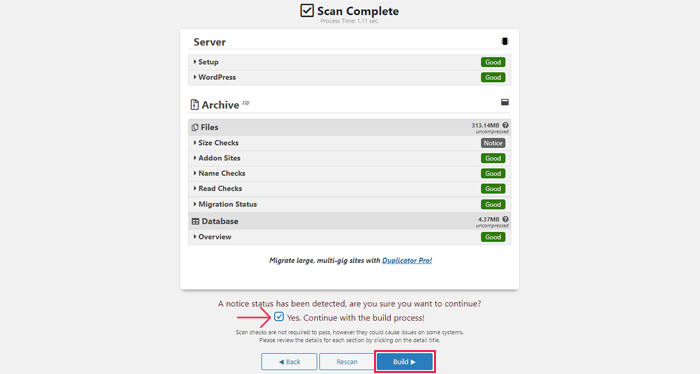Image resolution: width=700 pixels, height=374 pixels.
Task: Go back with the Back button
Action: pos(289,362)
